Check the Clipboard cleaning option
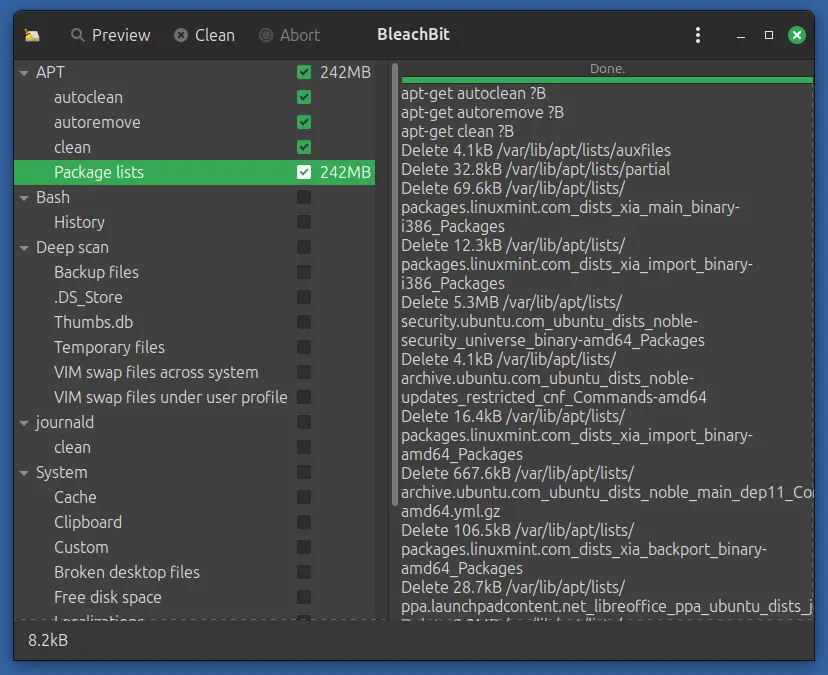This screenshot has width=828, height=675. 302,522
